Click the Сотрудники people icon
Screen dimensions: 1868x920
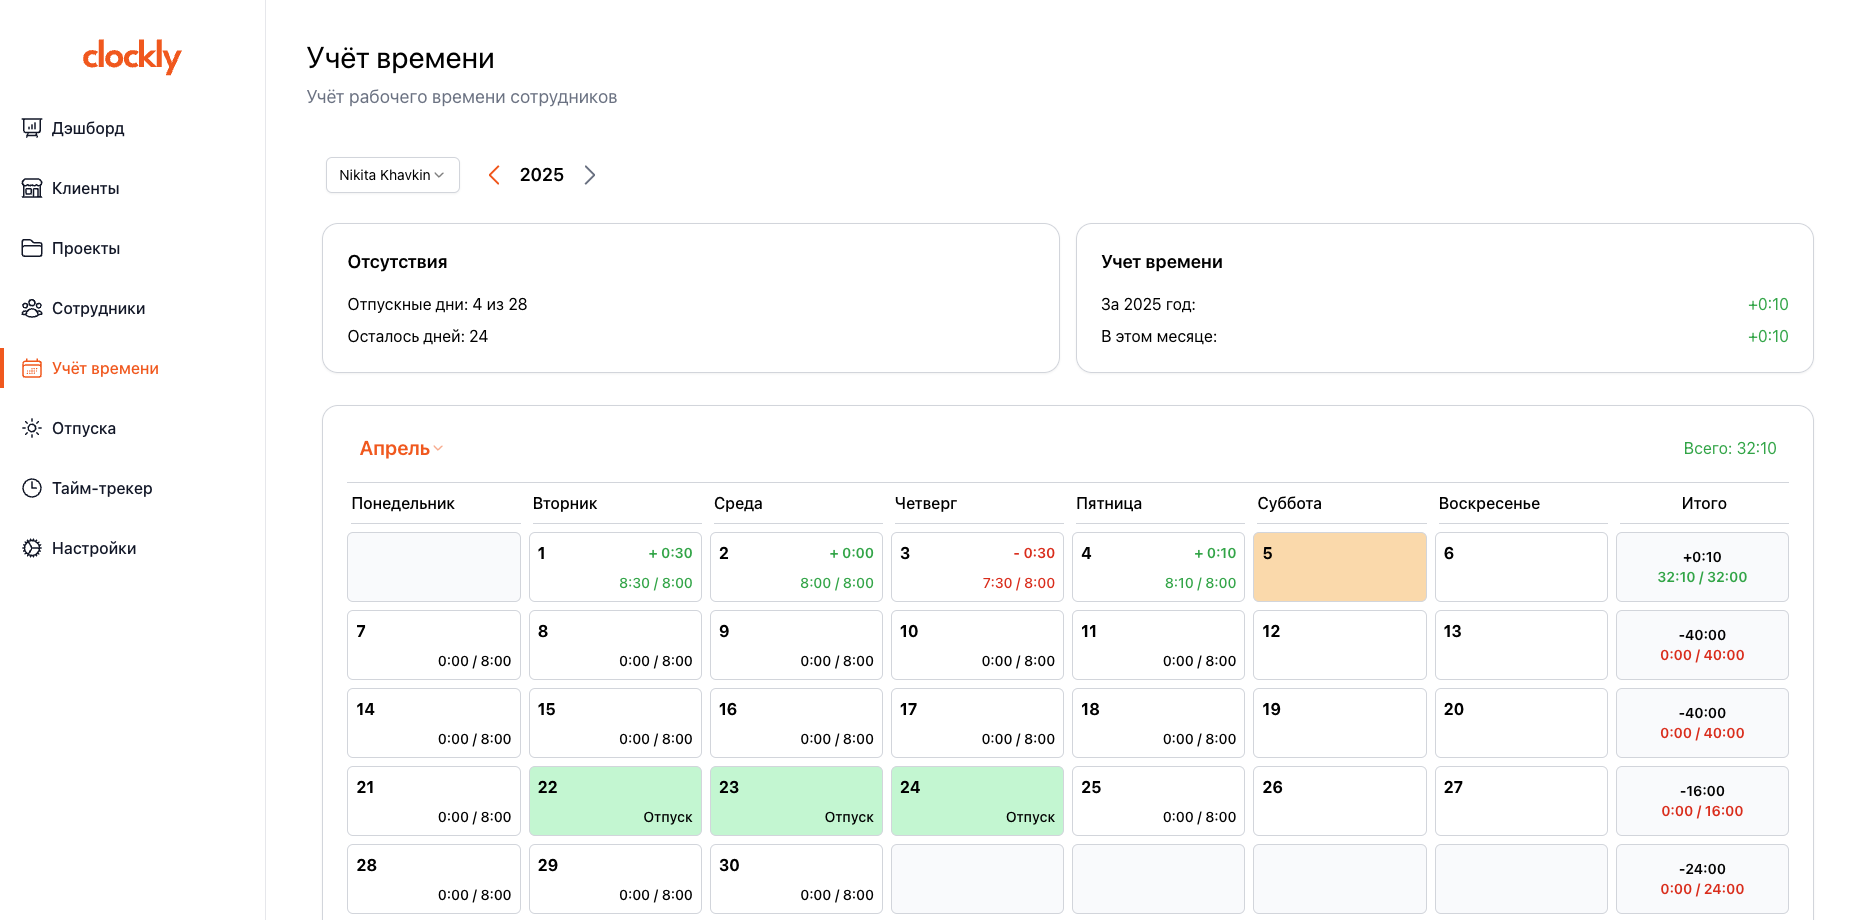tap(32, 308)
